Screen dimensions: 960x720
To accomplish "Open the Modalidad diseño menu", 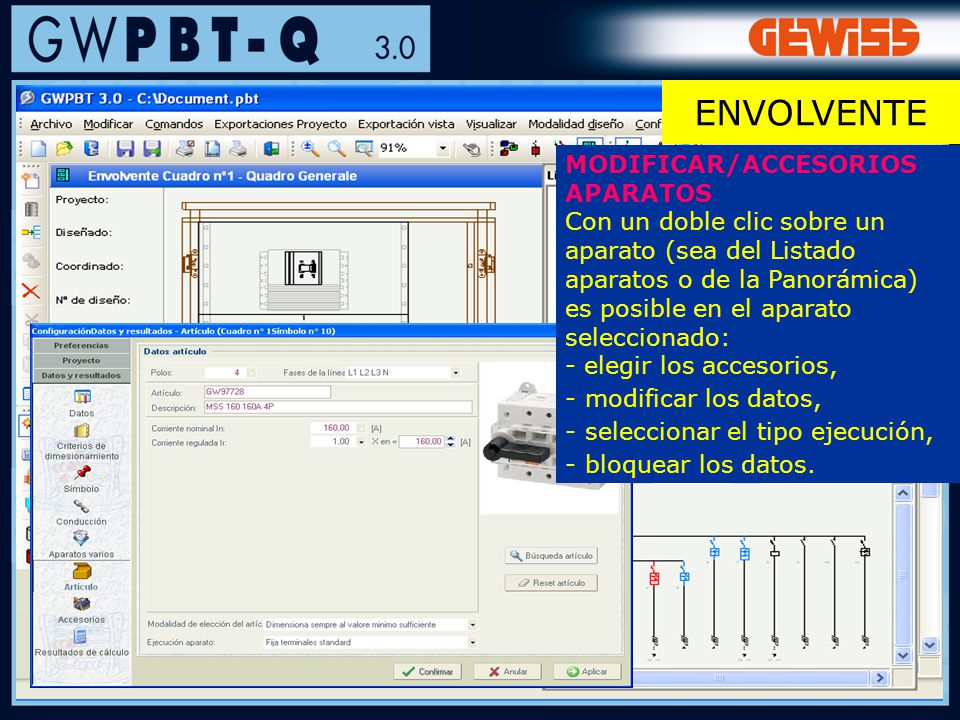I will click(576, 124).
